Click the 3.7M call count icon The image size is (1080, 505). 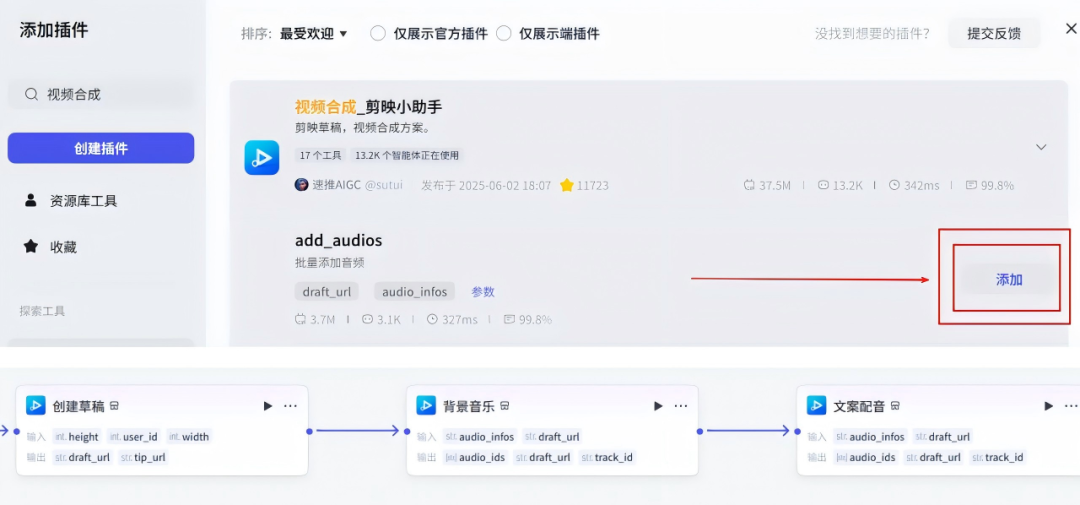coord(300,319)
